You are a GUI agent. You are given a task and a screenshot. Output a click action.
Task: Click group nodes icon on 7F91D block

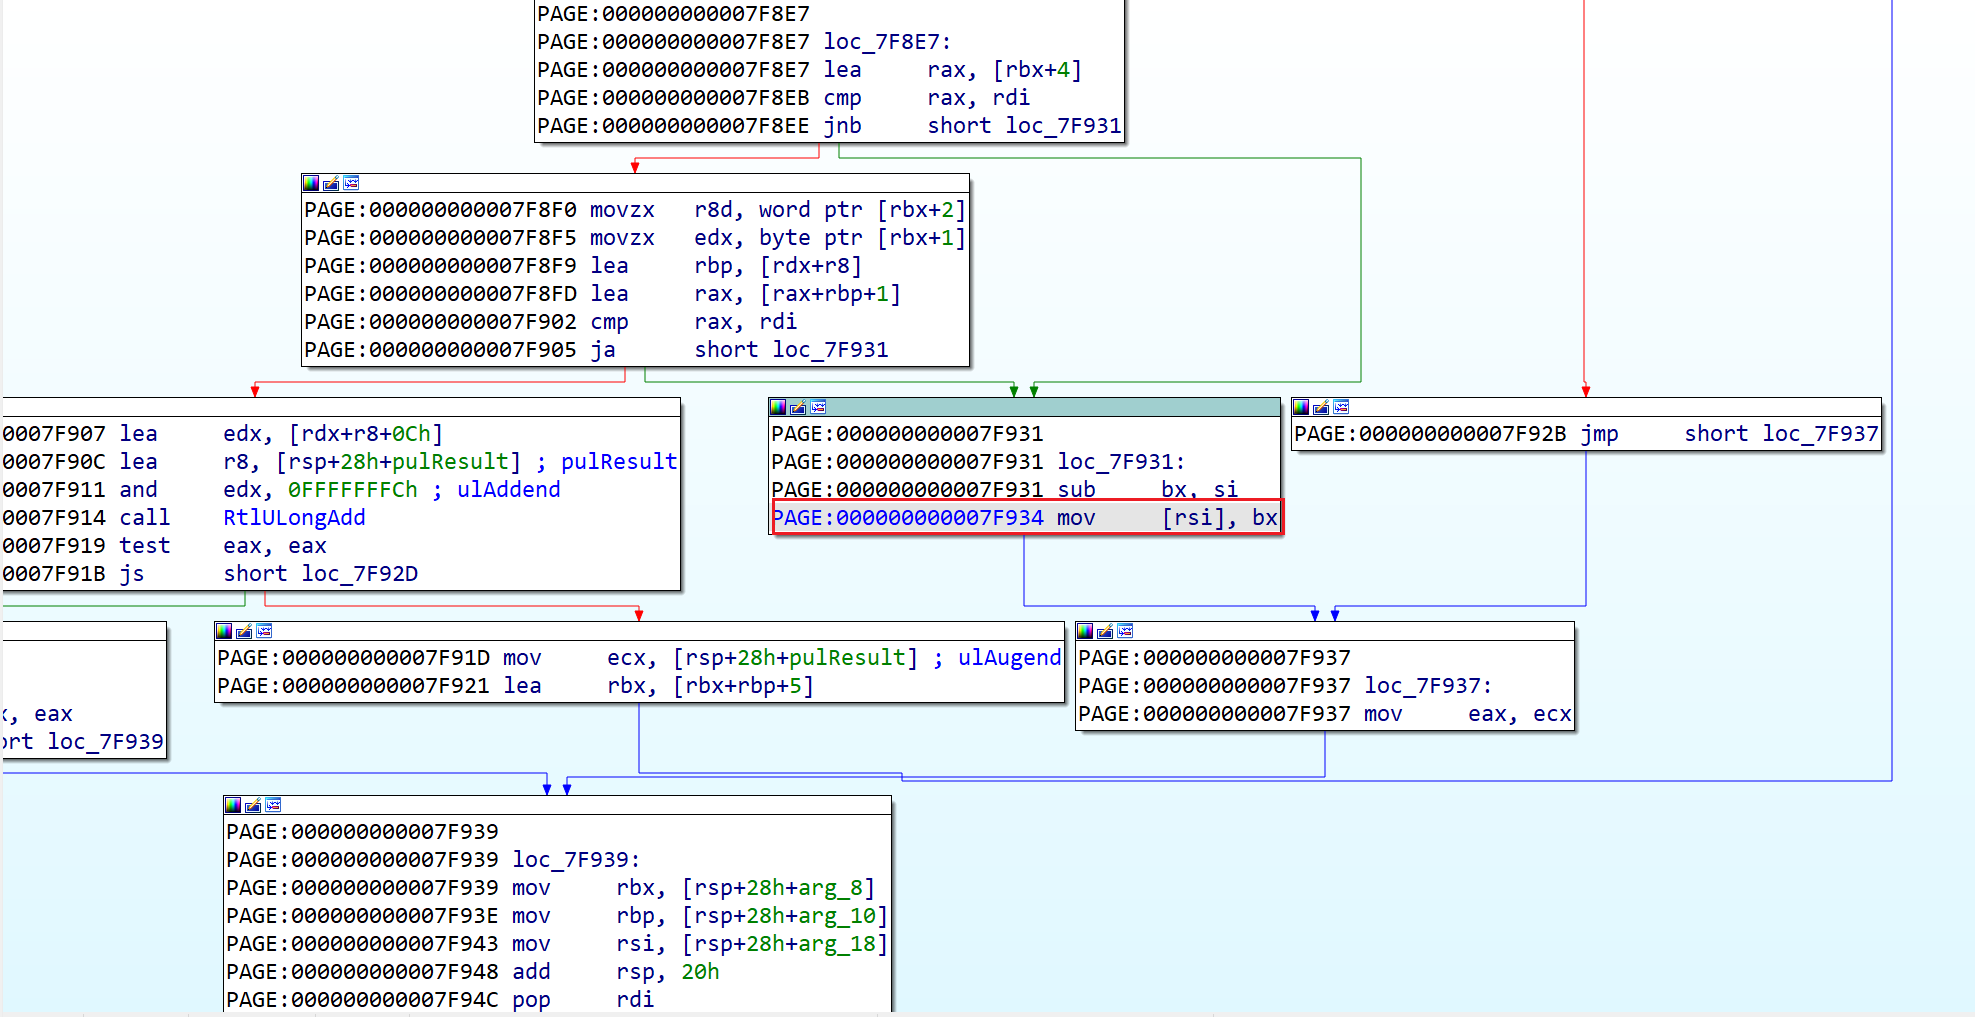coord(264,631)
